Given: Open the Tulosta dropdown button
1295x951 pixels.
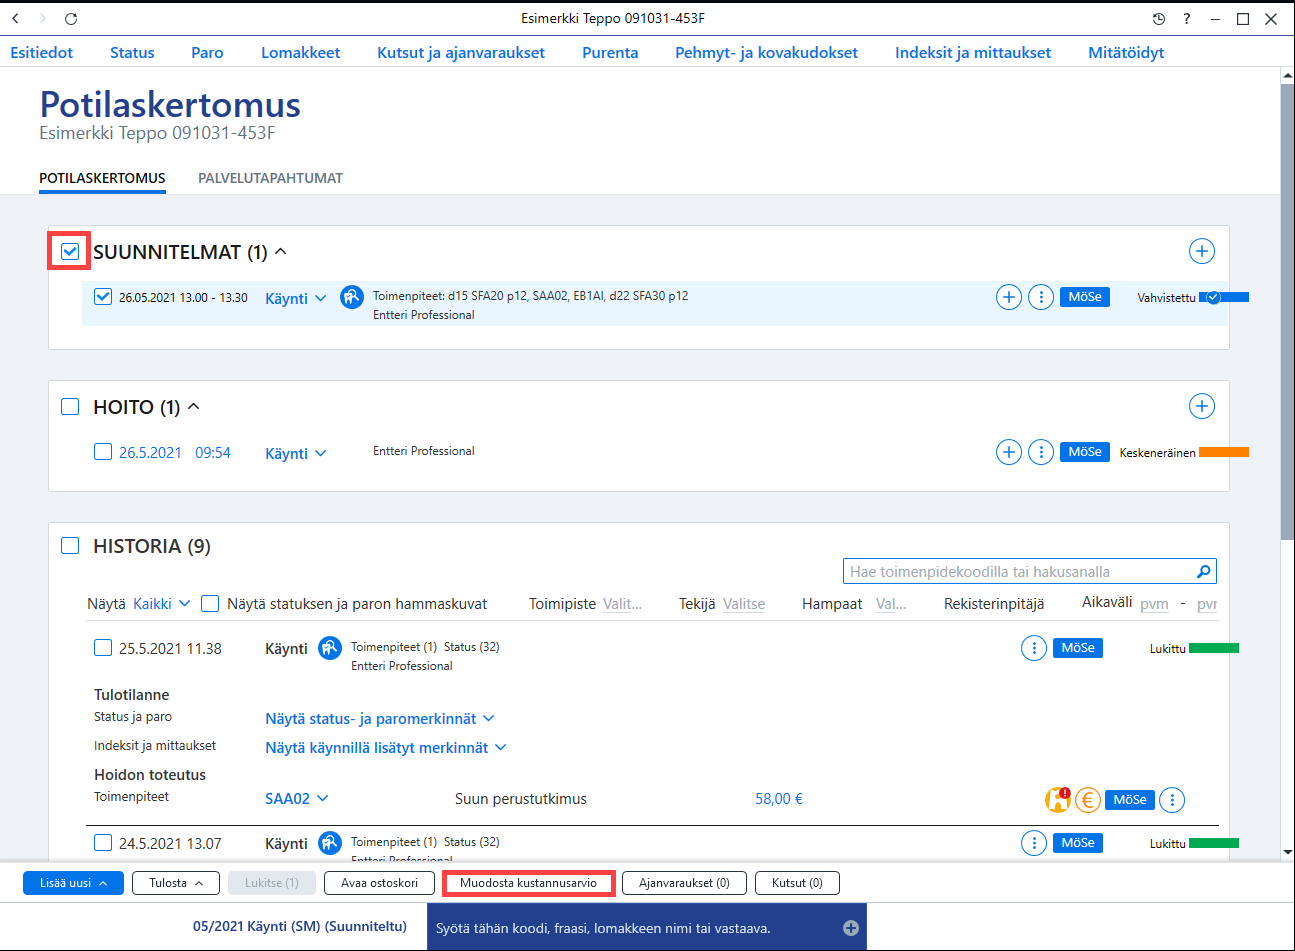Looking at the screenshot, I should (x=176, y=883).
